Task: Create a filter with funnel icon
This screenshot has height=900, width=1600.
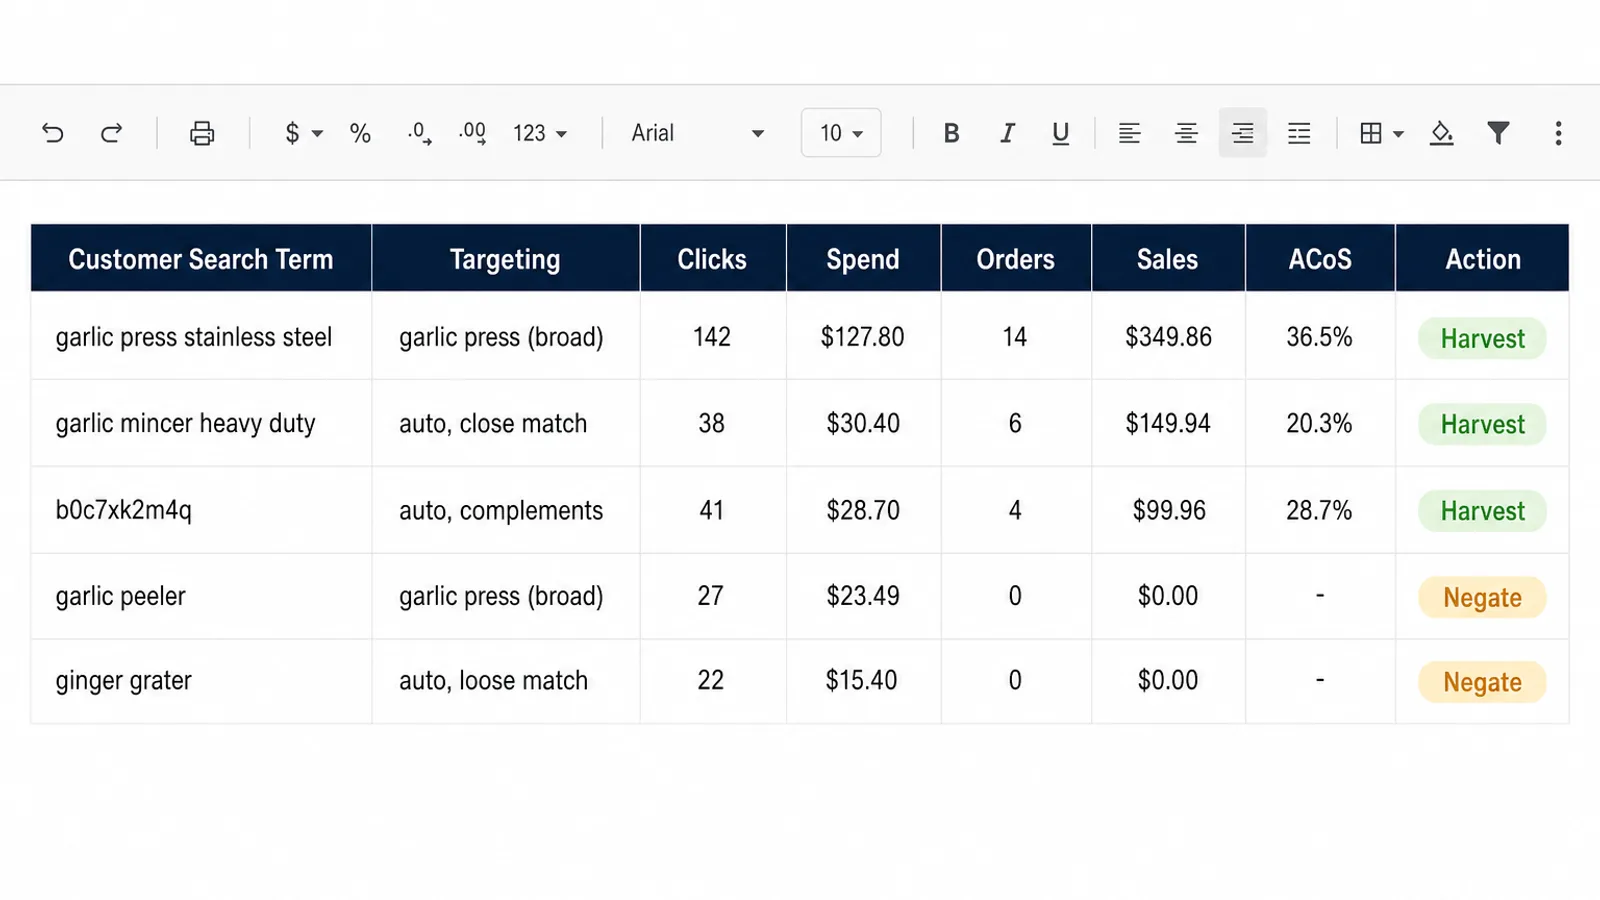Action: (x=1498, y=133)
